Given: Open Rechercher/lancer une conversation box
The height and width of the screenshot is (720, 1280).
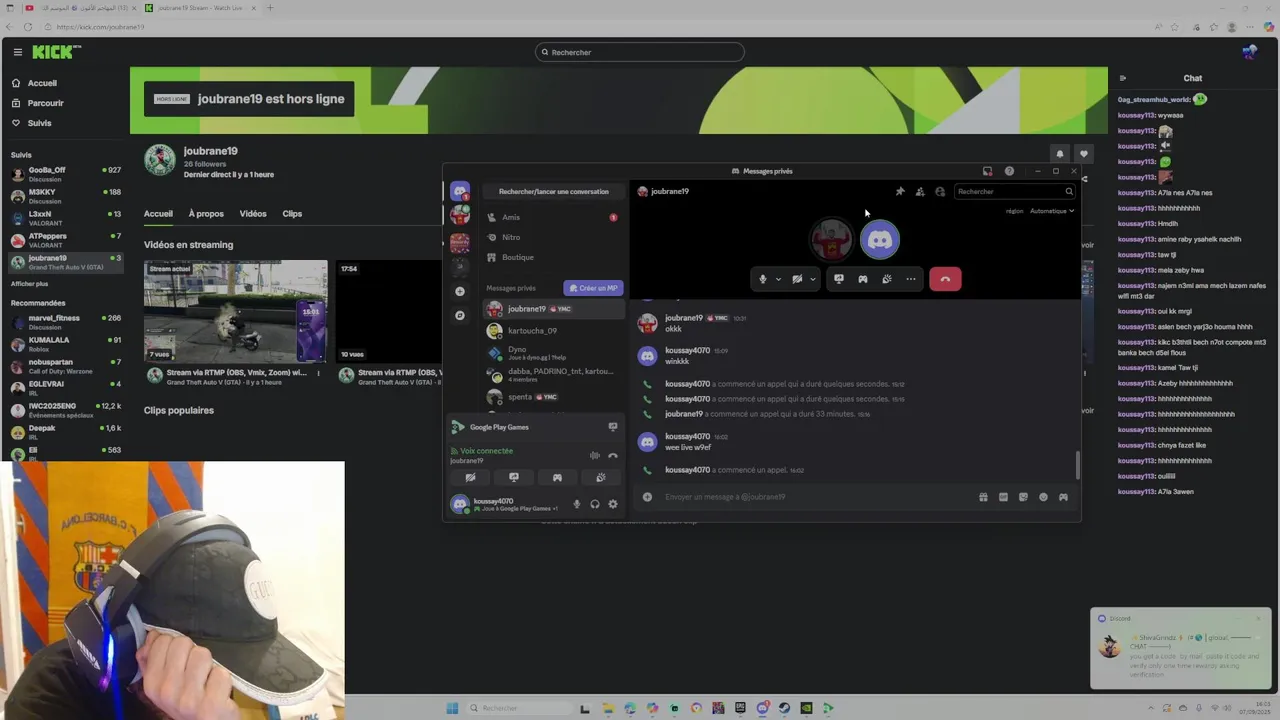Looking at the screenshot, I should point(553,191).
